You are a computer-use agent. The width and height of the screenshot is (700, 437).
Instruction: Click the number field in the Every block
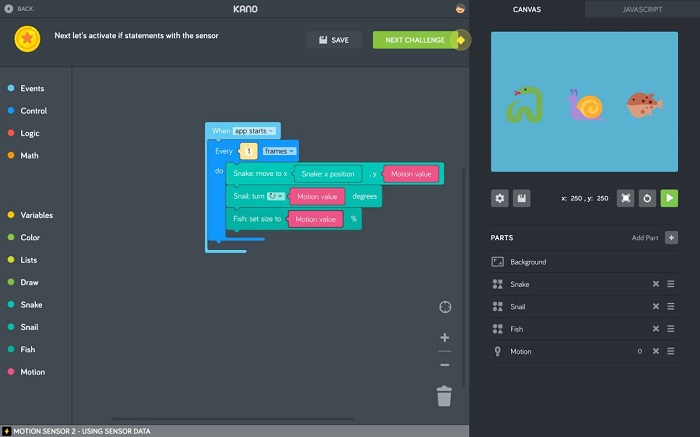[x=249, y=151]
